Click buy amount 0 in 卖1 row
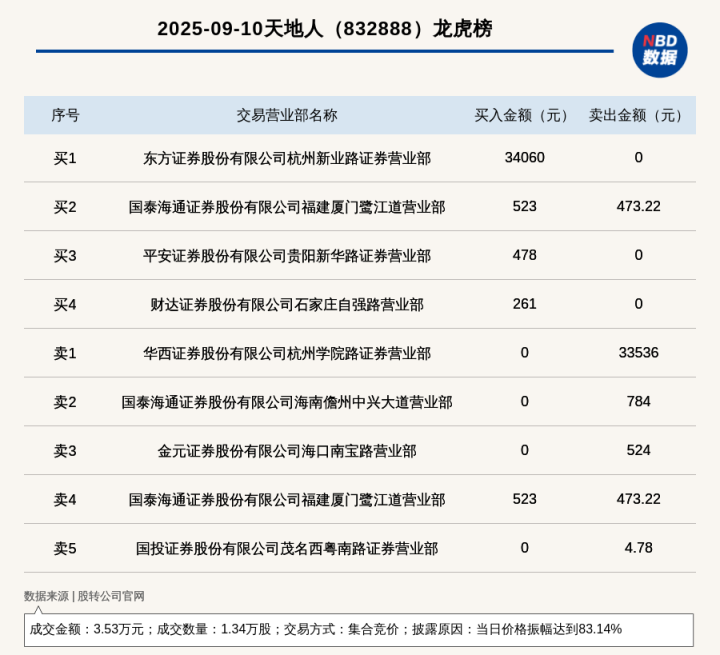The height and width of the screenshot is (655, 720). [x=524, y=352]
